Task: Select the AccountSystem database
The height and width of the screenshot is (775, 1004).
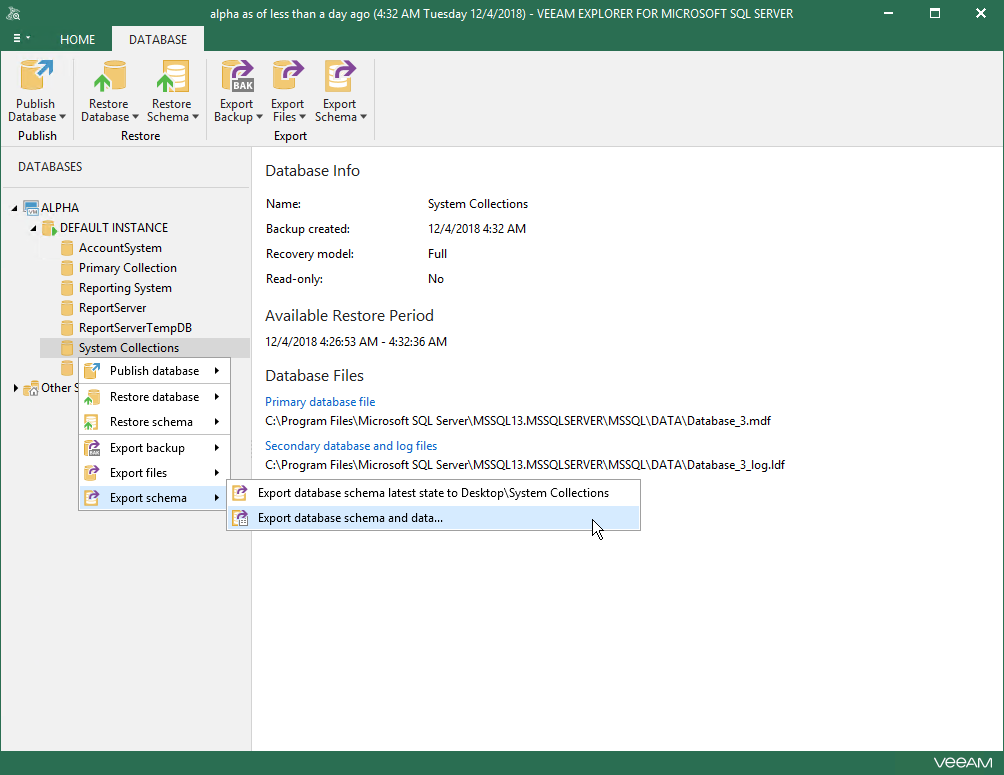Action: tap(120, 248)
